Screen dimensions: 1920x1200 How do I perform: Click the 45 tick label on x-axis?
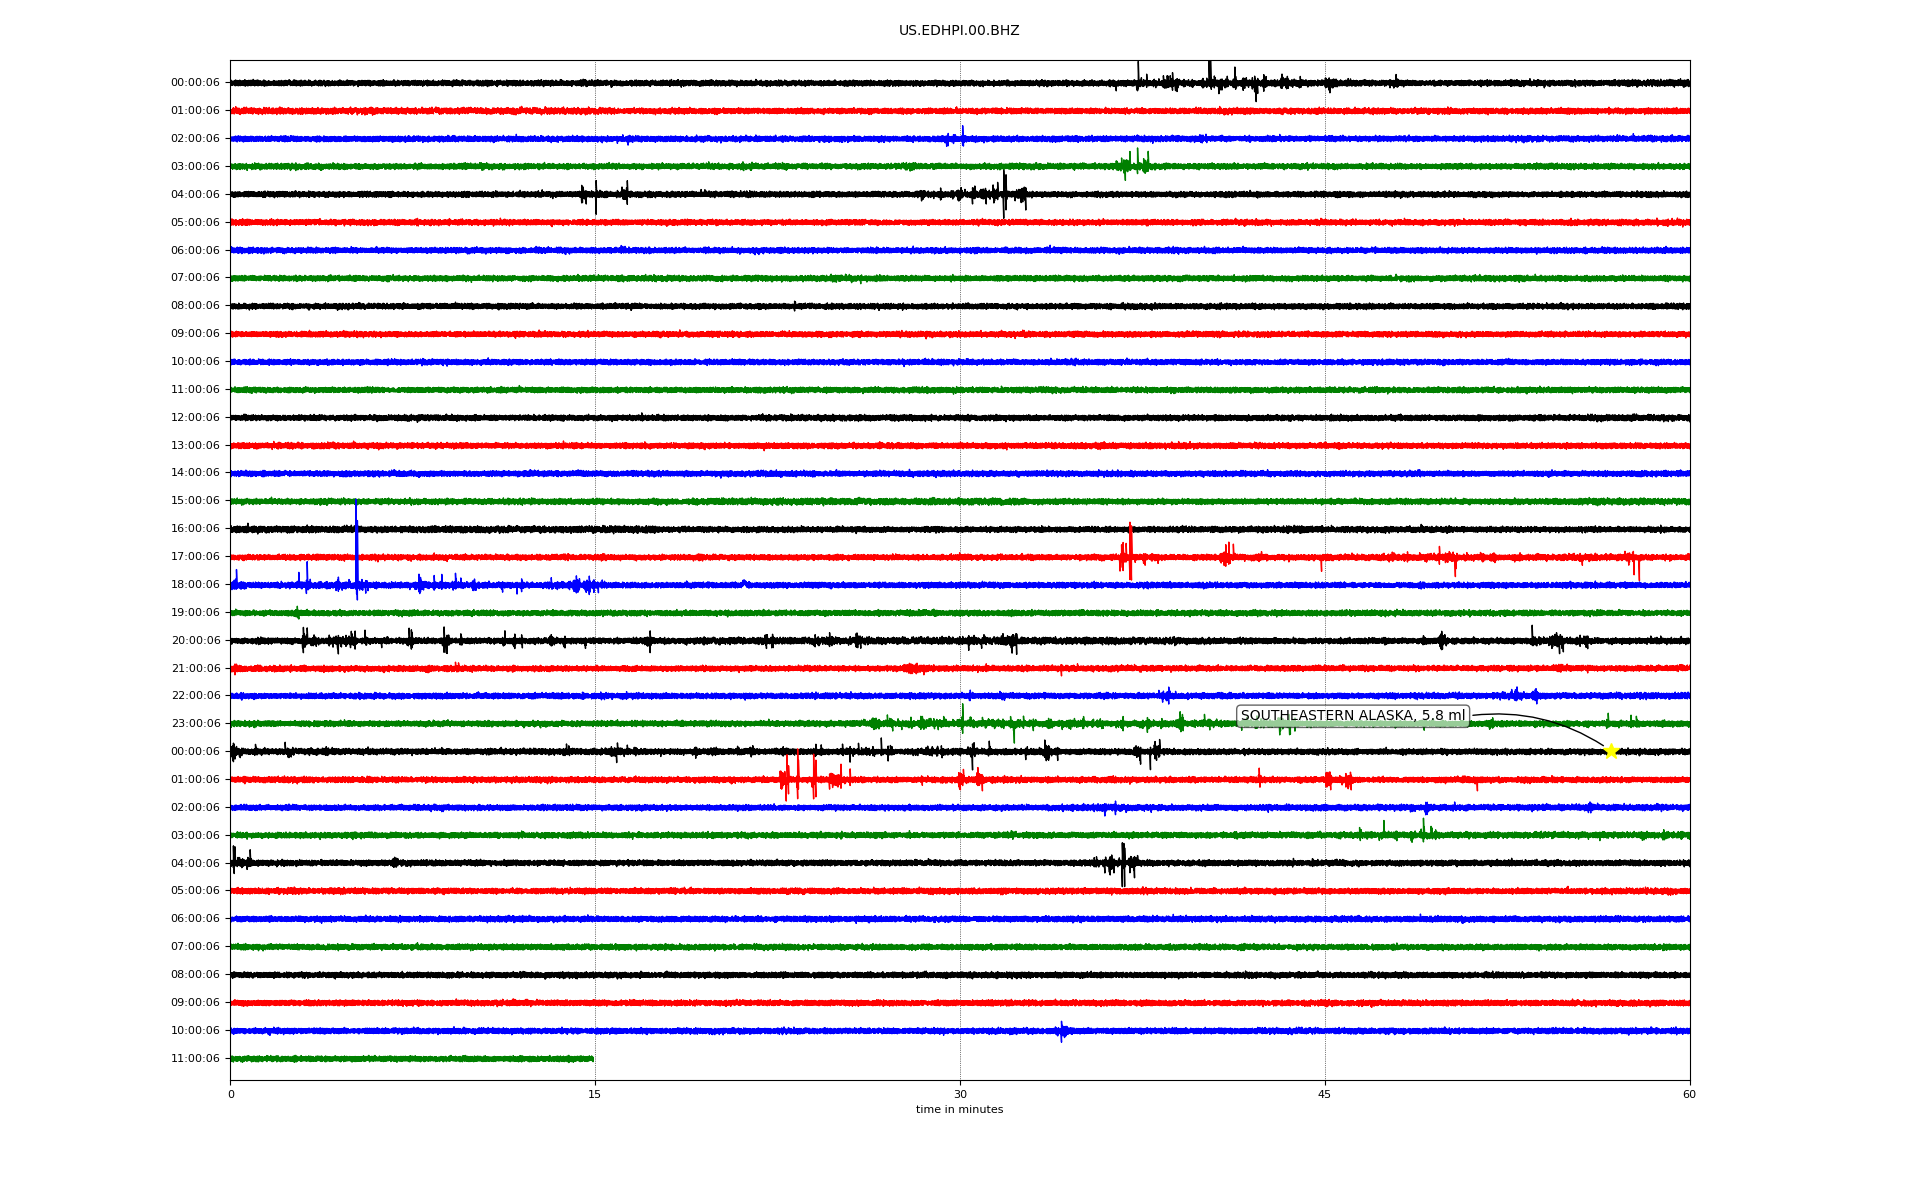(1325, 1094)
